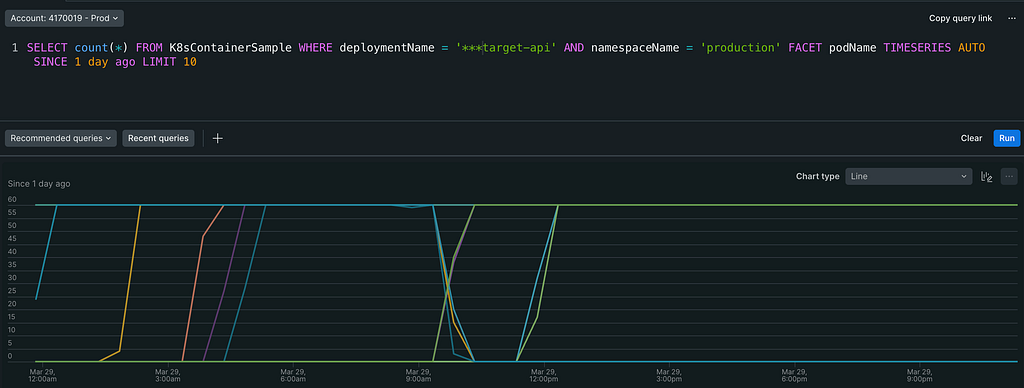This screenshot has width=1024, height=388.
Task: Clear the query with the Clear button
Action: [971, 138]
